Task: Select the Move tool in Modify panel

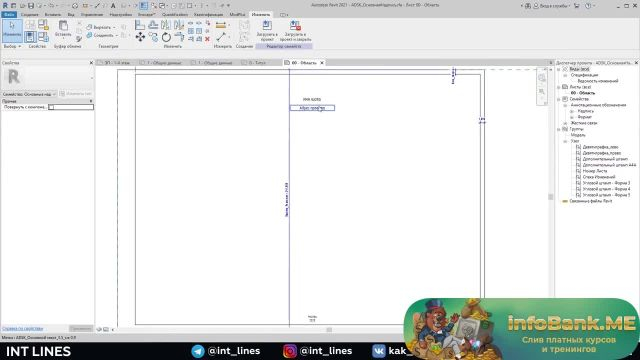Action: (x=140, y=38)
